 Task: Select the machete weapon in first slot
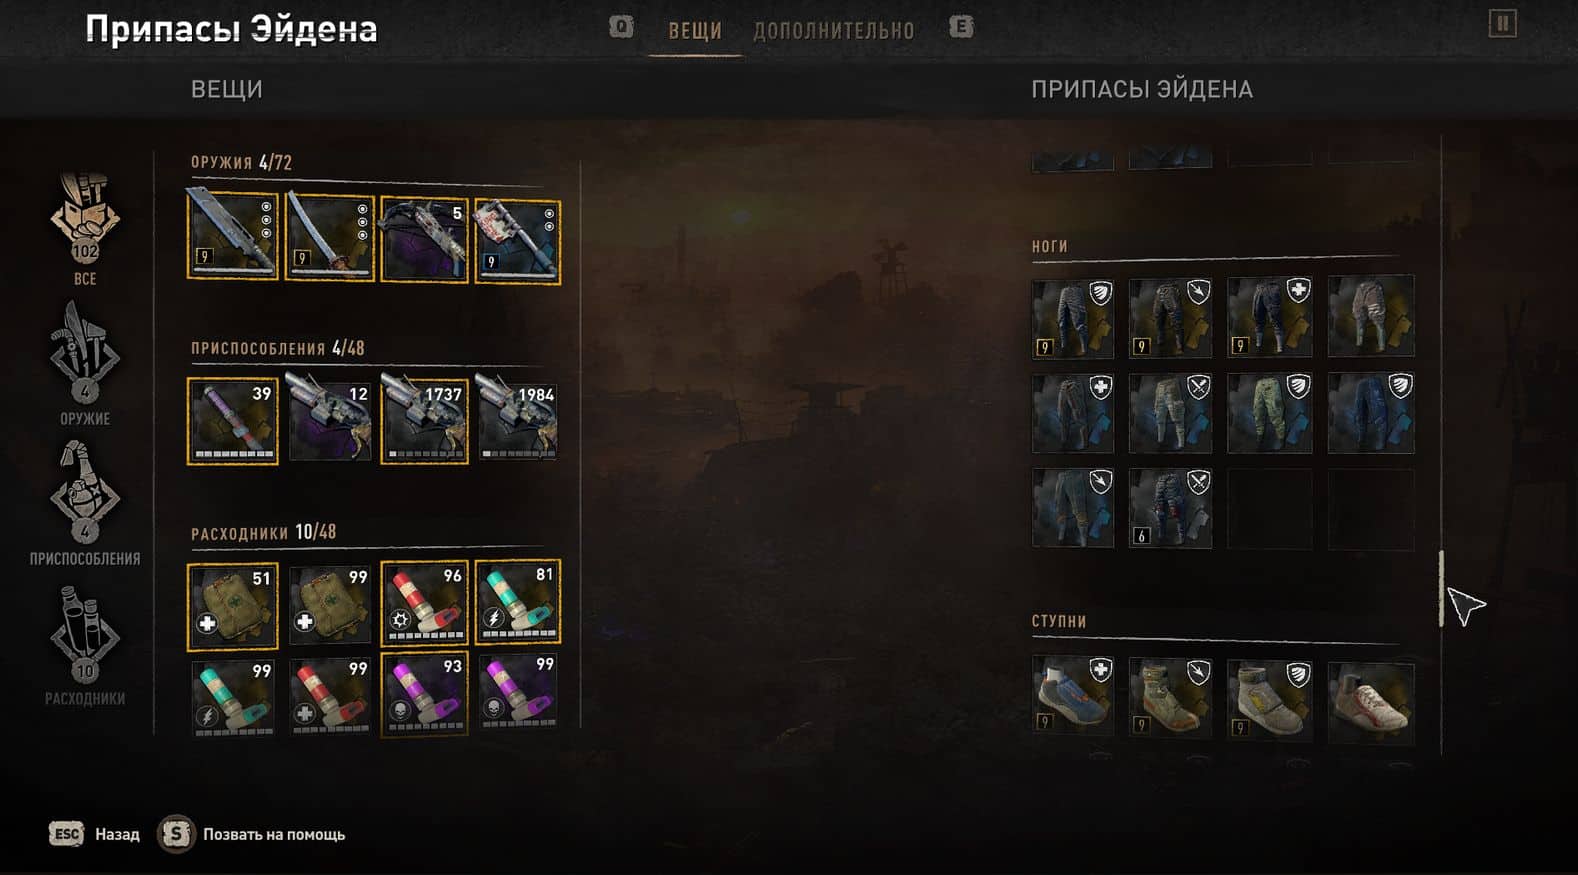point(232,235)
